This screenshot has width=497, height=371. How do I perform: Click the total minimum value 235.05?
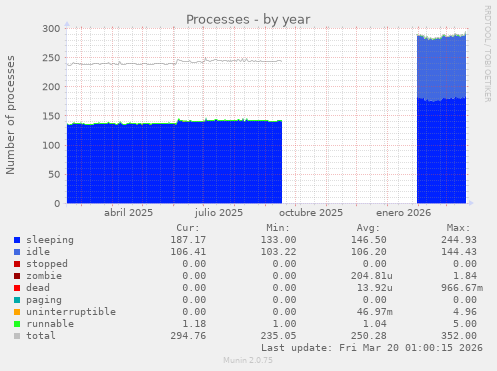pyautogui.click(x=278, y=336)
